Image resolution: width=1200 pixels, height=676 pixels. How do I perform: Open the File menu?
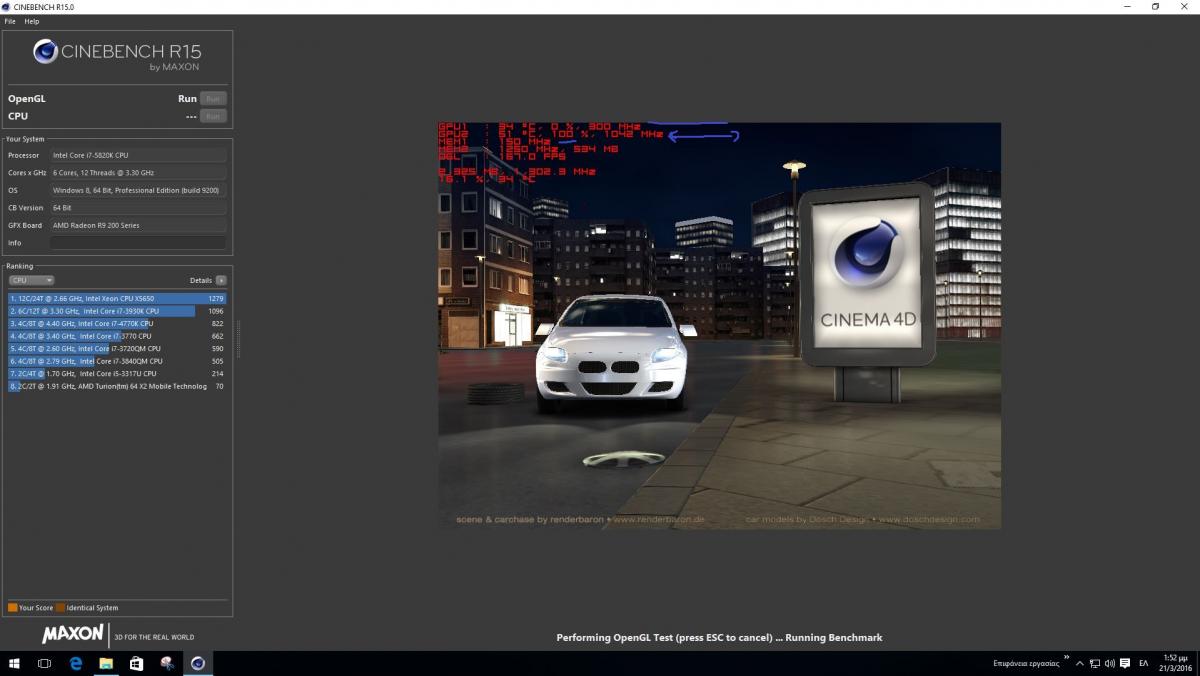pyautogui.click(x=10, y=21)
